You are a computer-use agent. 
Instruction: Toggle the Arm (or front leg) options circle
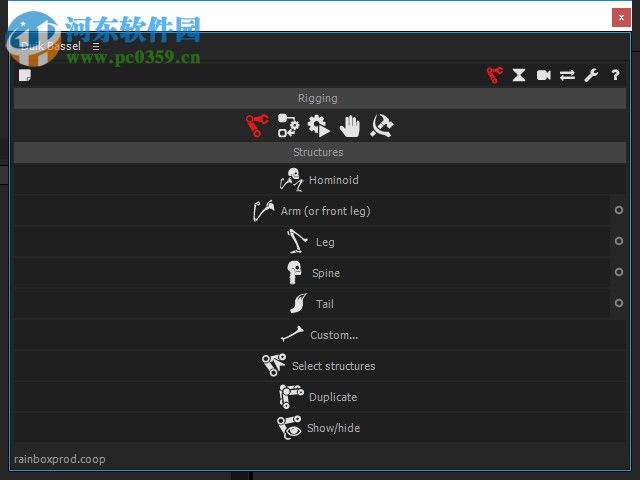619,210
